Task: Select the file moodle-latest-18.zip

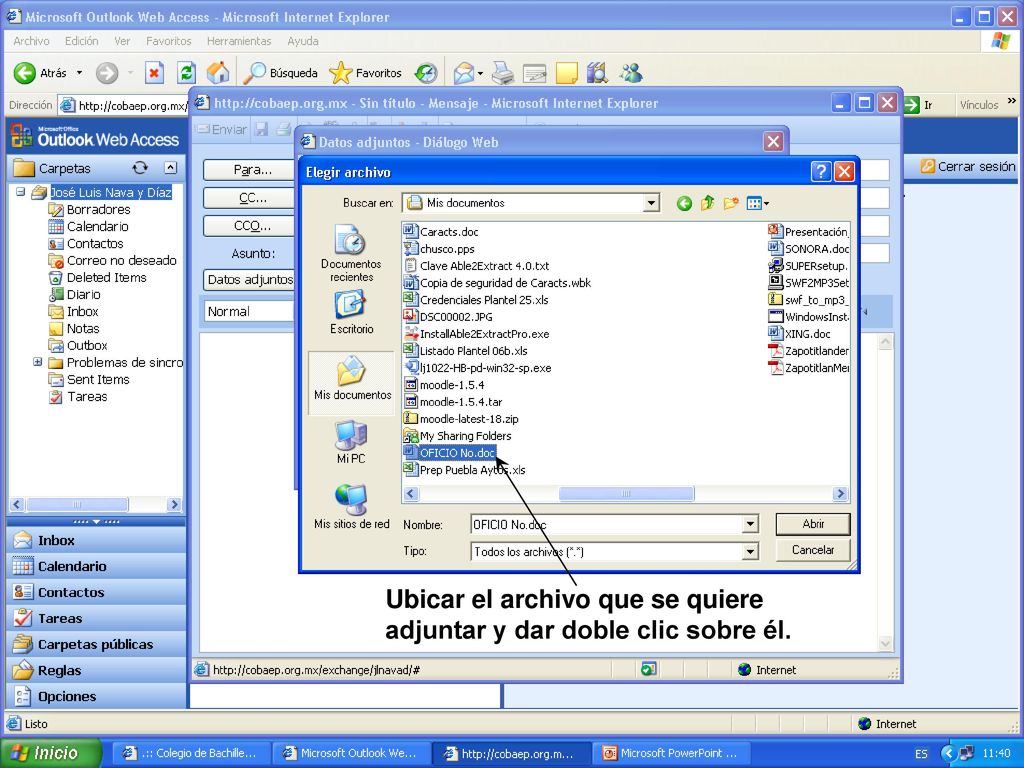Action: point(461,419)
